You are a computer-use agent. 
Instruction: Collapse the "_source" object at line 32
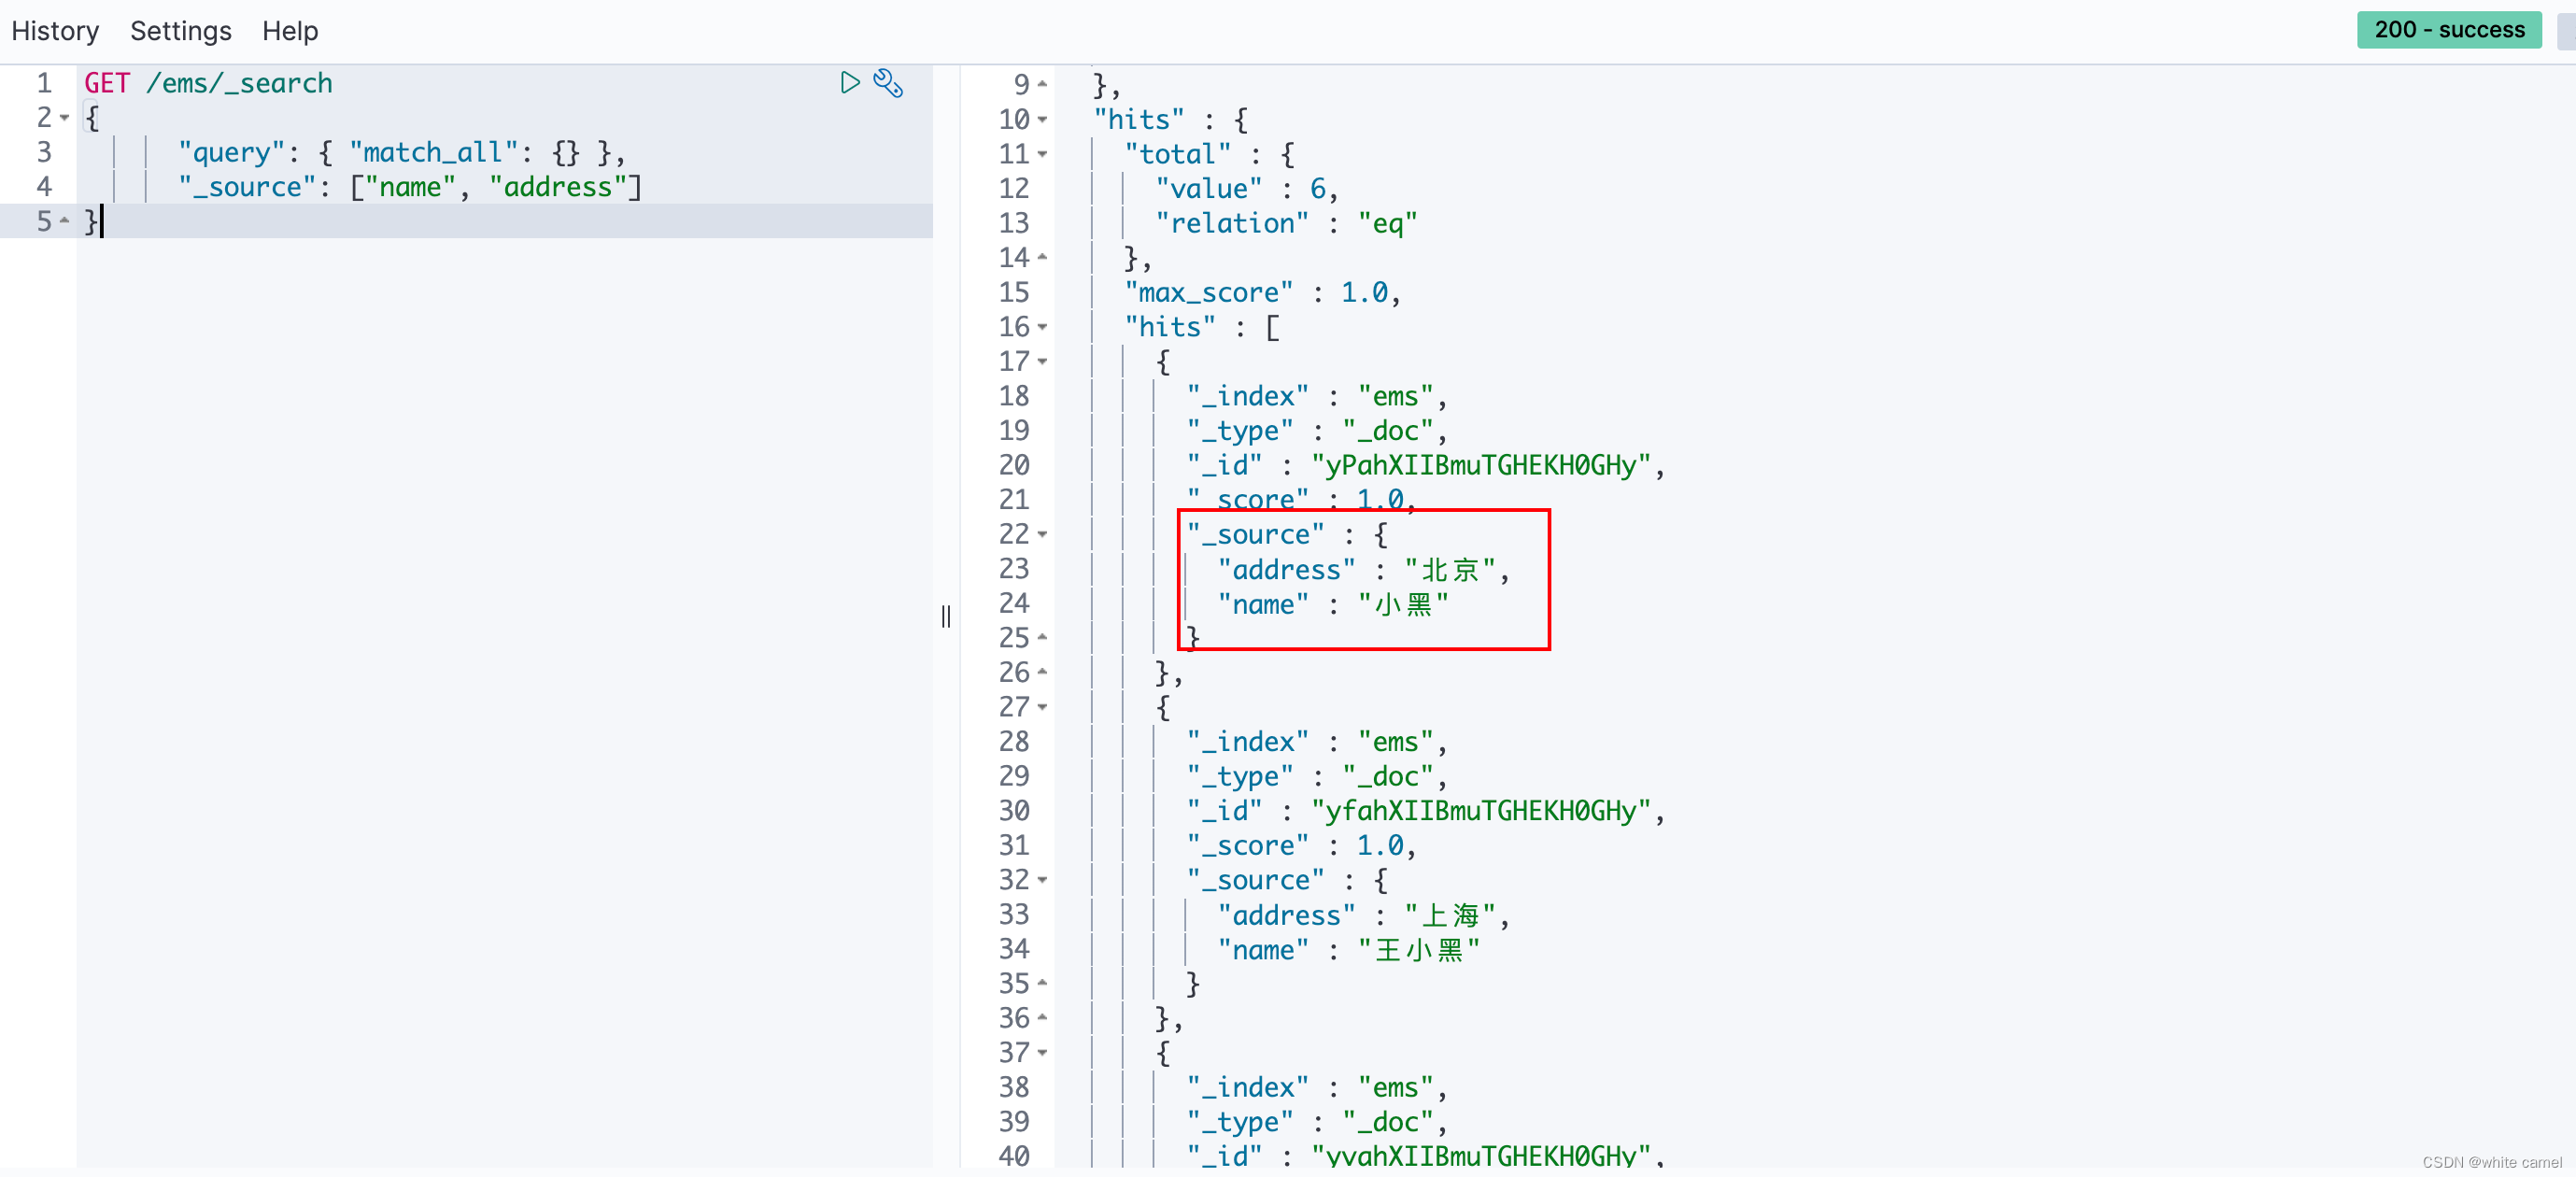pyautogui.click(x=1042, y=880)
